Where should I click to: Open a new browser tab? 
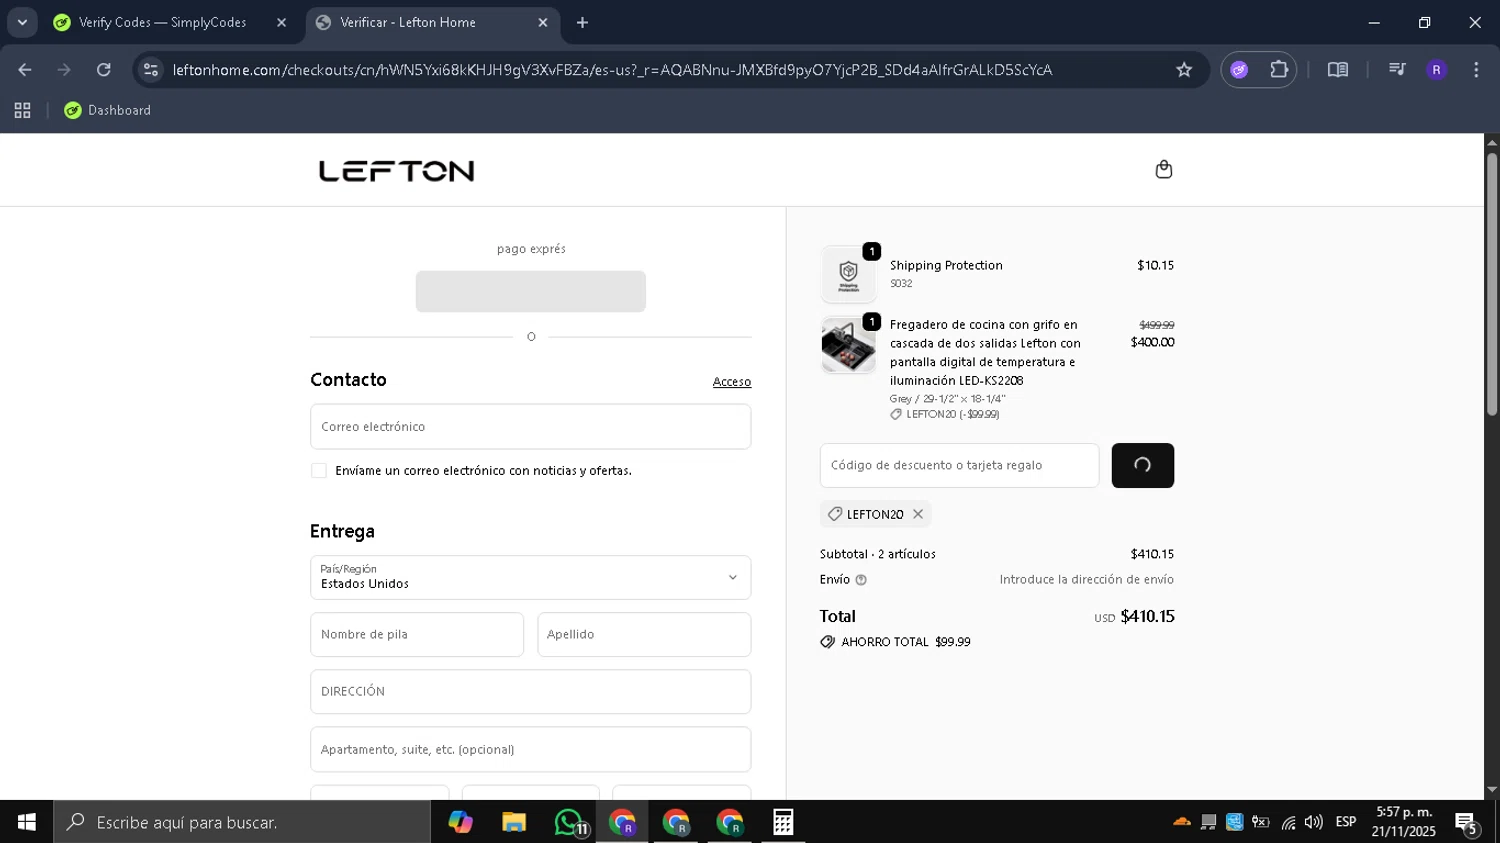pos(582,22)
